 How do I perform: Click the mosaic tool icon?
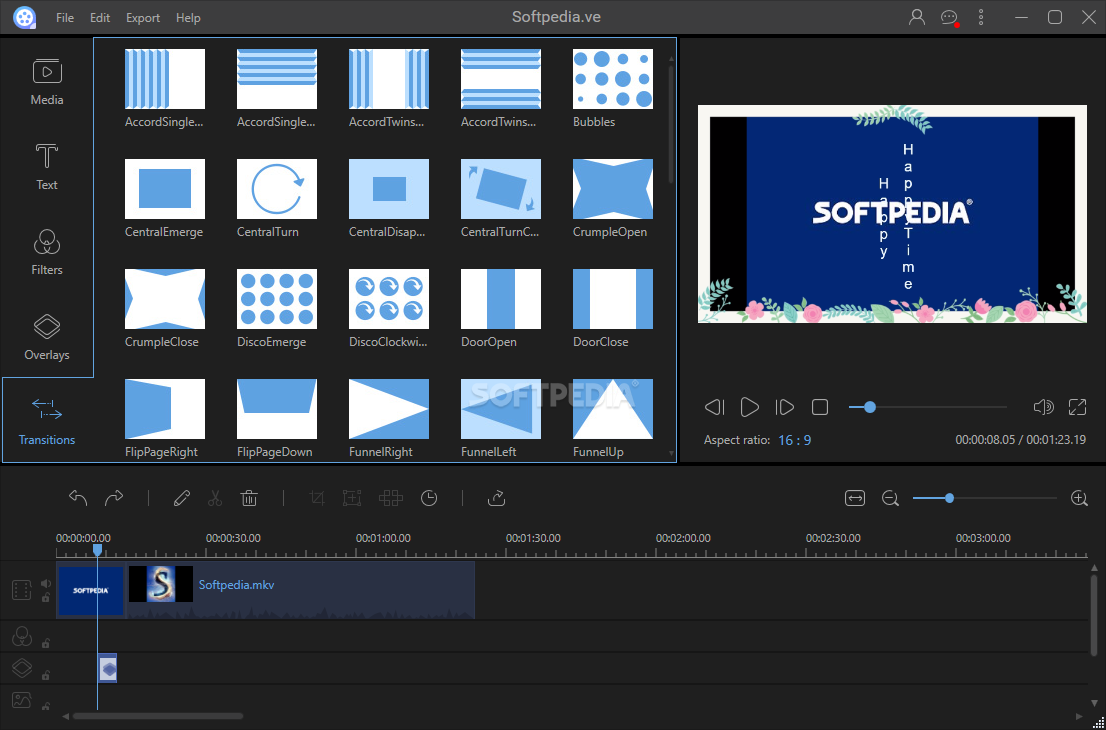point(391,498)
